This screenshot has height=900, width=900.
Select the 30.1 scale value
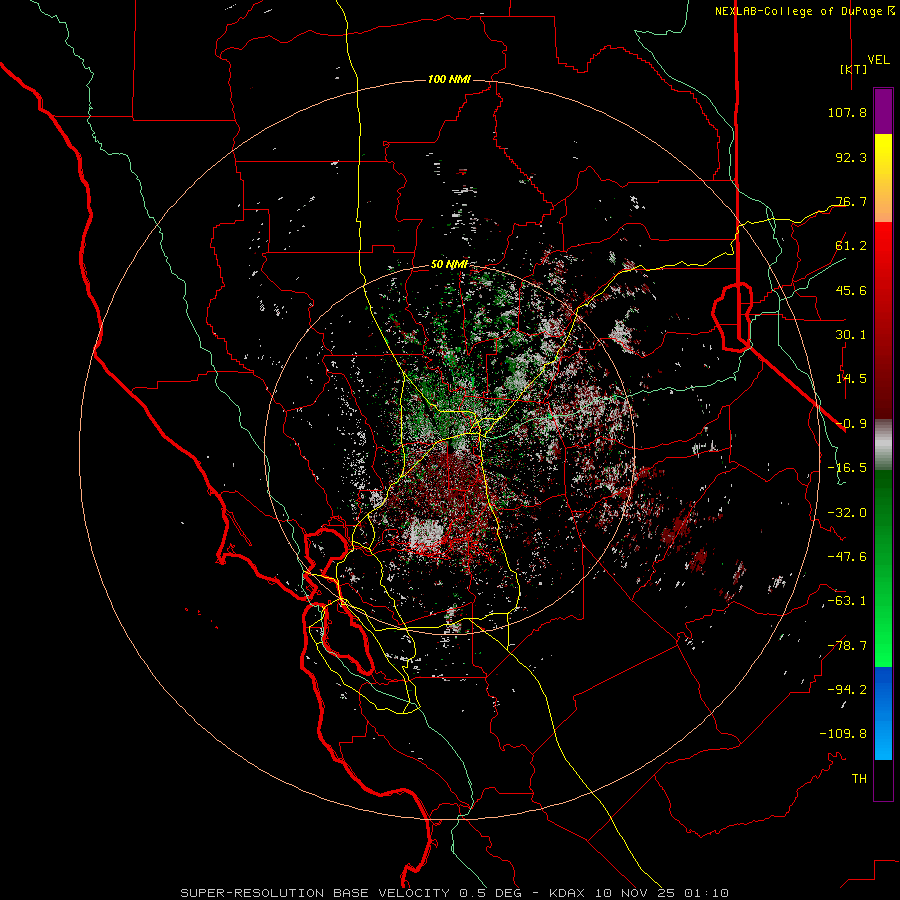pos(851,335)
